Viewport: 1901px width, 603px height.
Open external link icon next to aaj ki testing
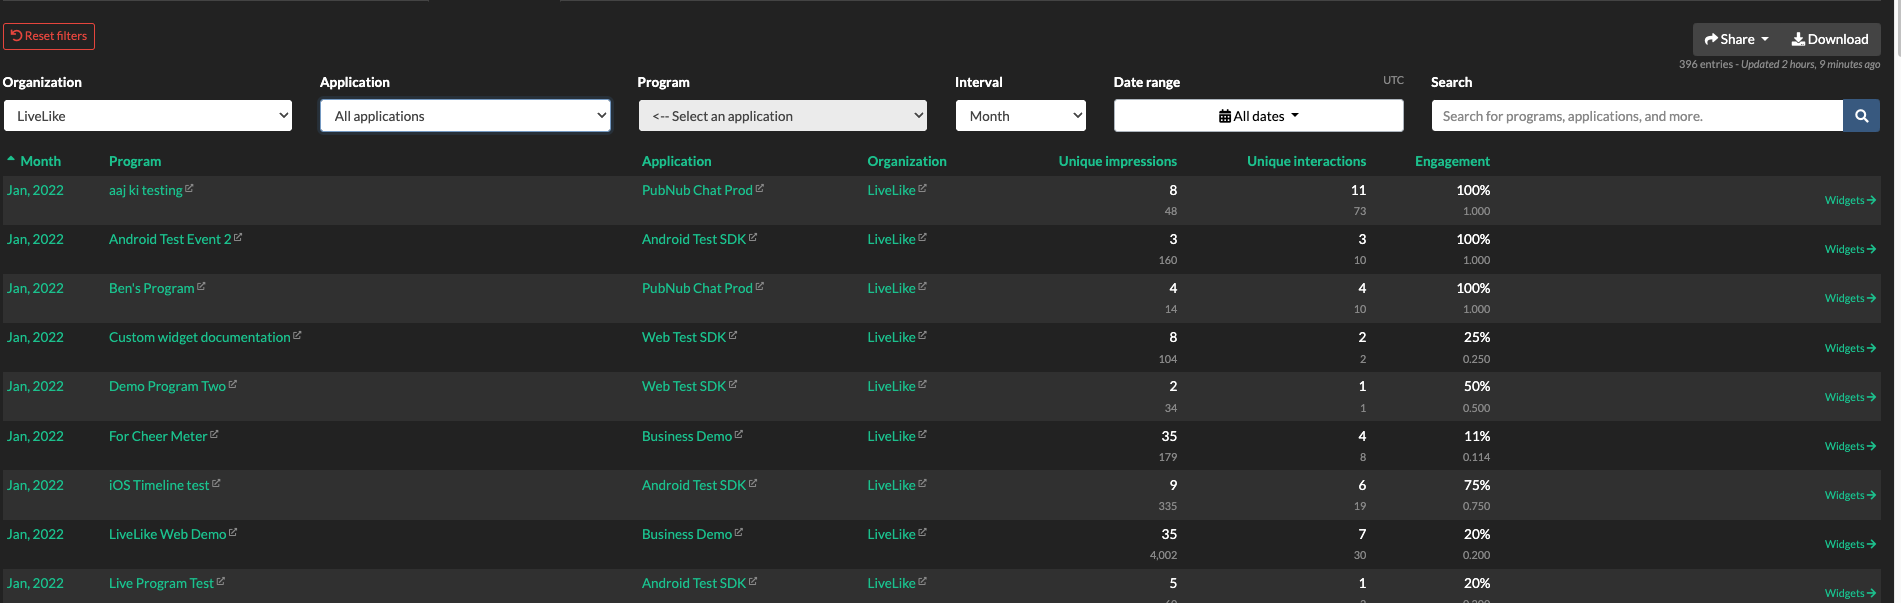(x=189, y=188)
